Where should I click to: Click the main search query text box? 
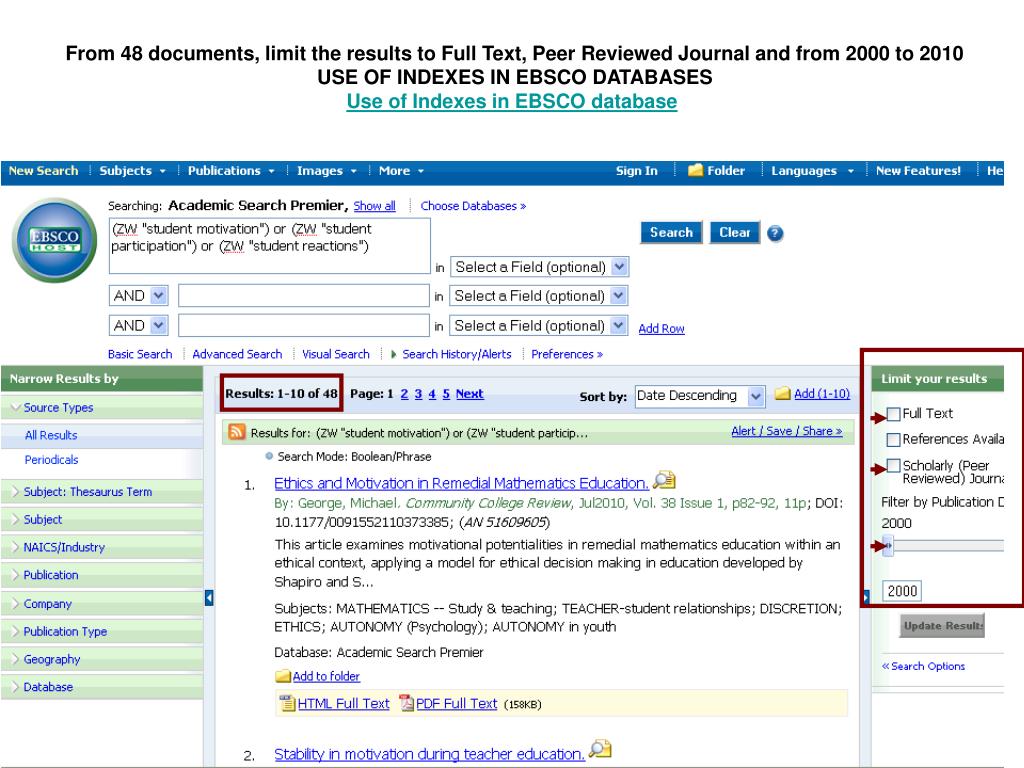coord(270,246)
